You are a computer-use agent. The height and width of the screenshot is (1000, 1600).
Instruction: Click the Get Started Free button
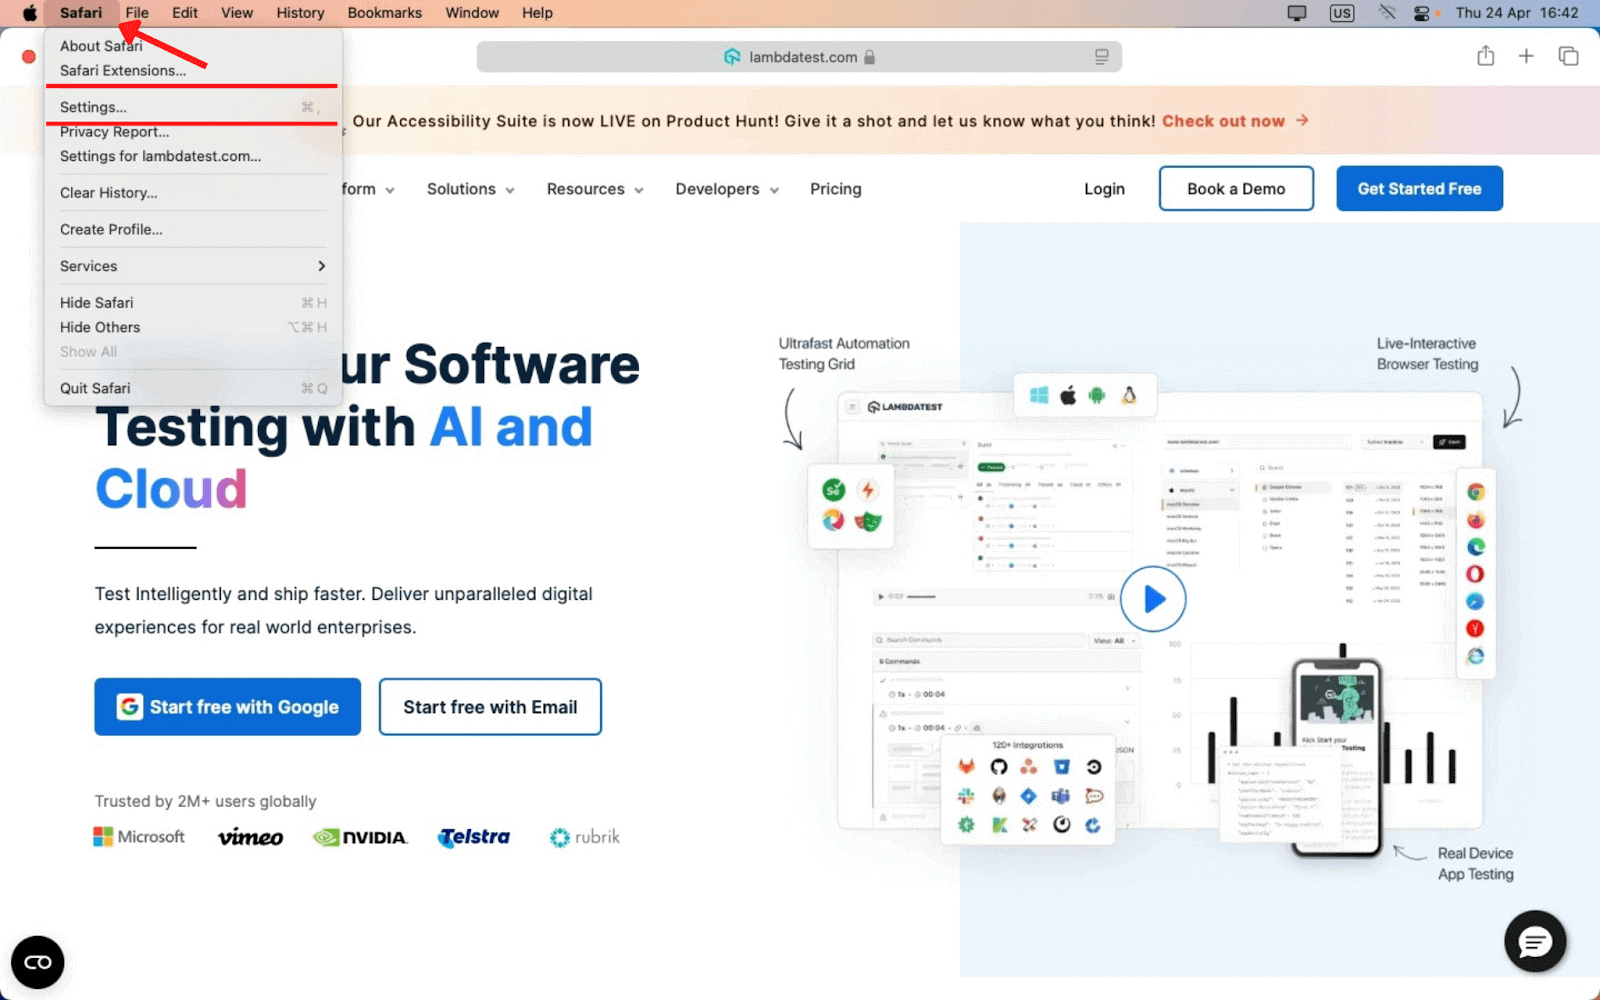click(x=1419, y=189)
